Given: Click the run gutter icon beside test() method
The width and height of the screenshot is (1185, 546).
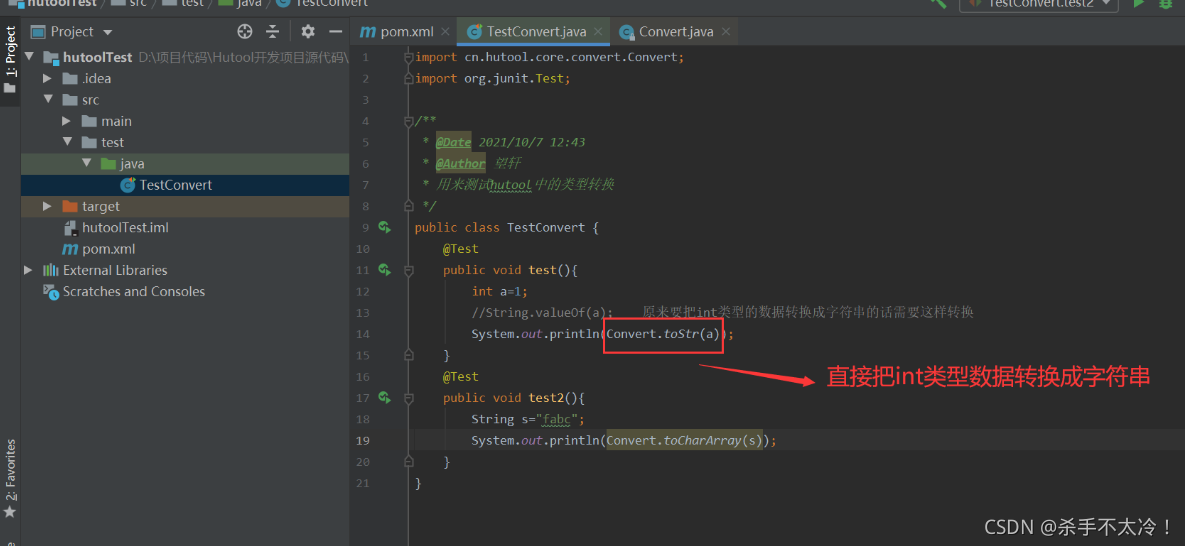Looking at the screenshot, I should 384,269.
